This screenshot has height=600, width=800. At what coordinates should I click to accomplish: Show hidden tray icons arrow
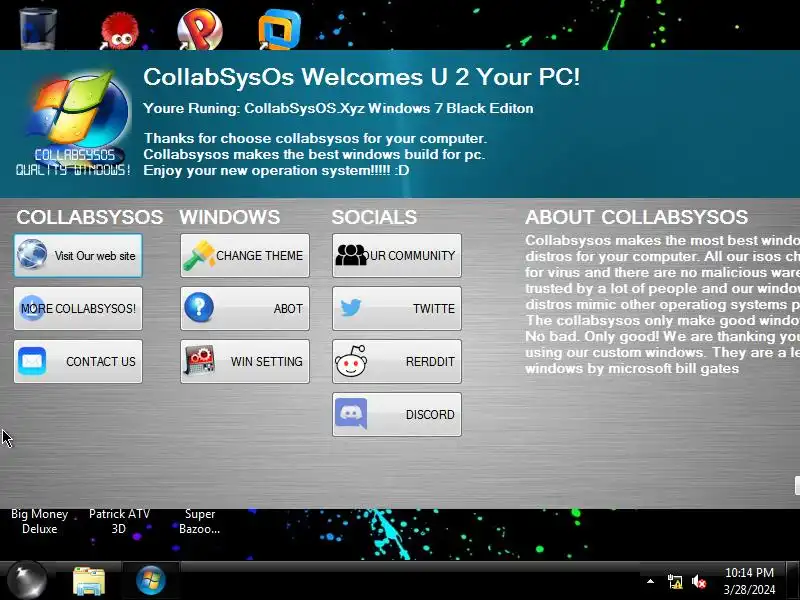(x=651, y=581)
